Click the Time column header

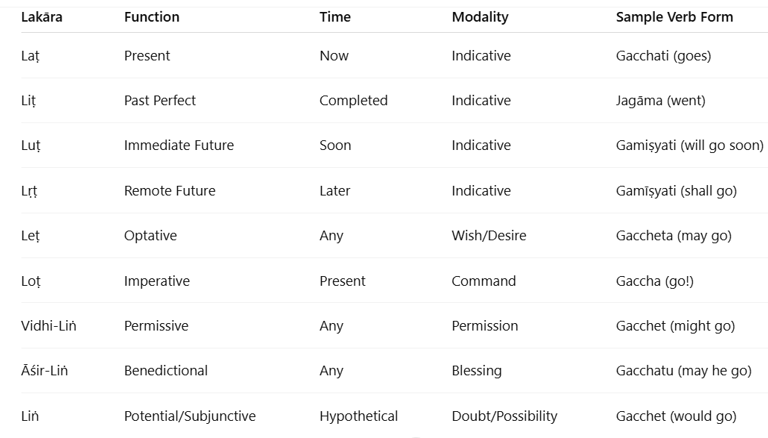335,17
